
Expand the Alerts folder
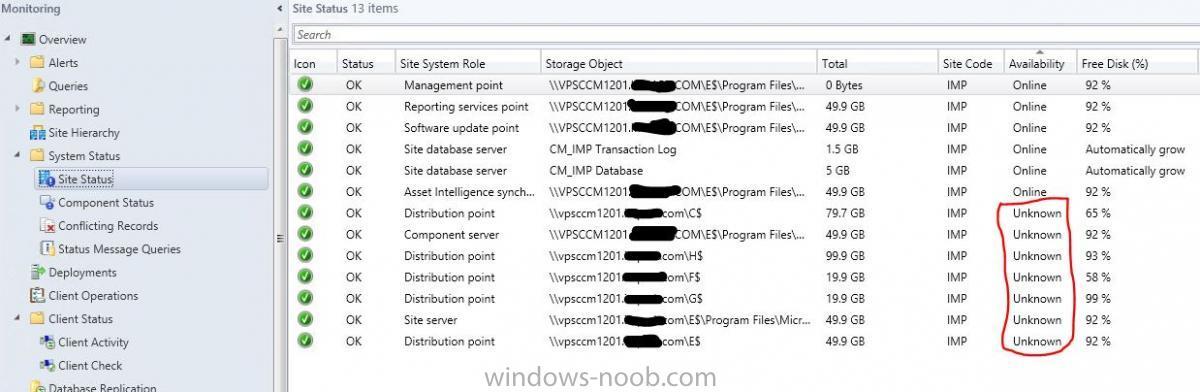[18, 63]
